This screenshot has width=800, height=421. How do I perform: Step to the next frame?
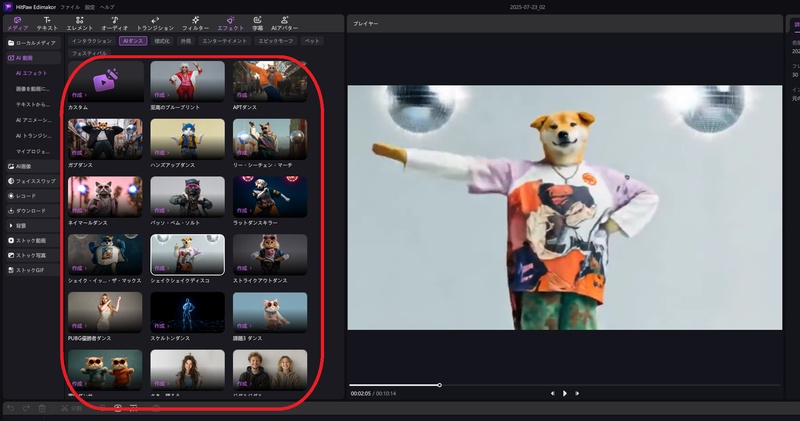tap(577, 393)
